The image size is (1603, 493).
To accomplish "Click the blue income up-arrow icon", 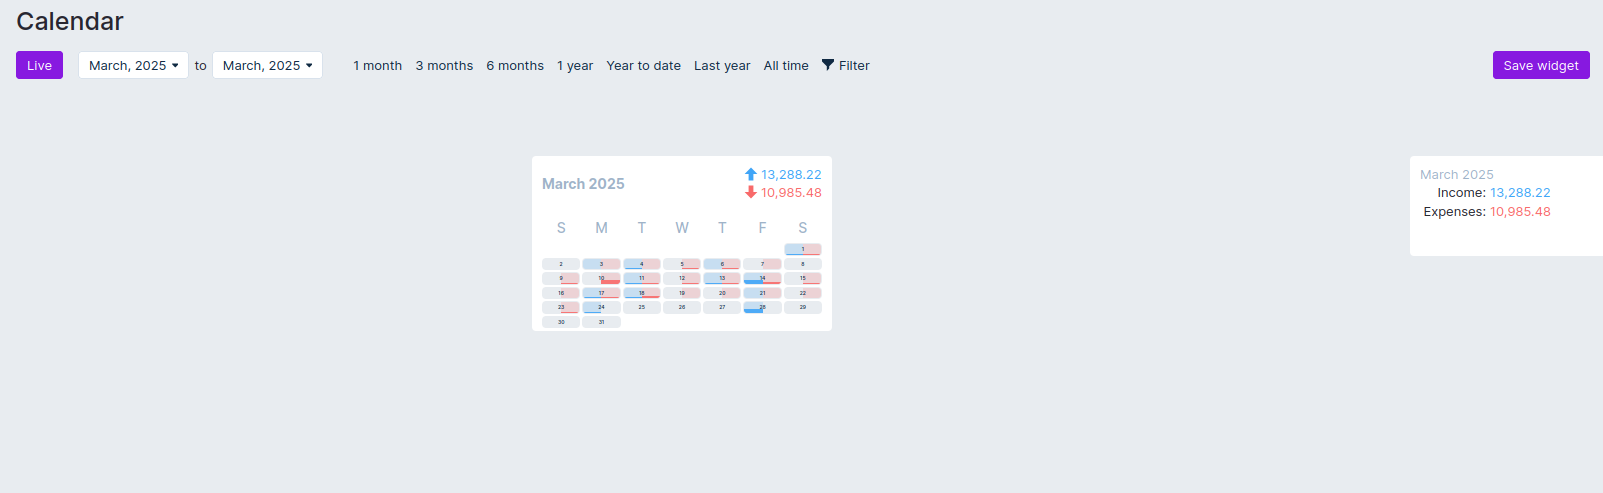I will coord(751,174).
